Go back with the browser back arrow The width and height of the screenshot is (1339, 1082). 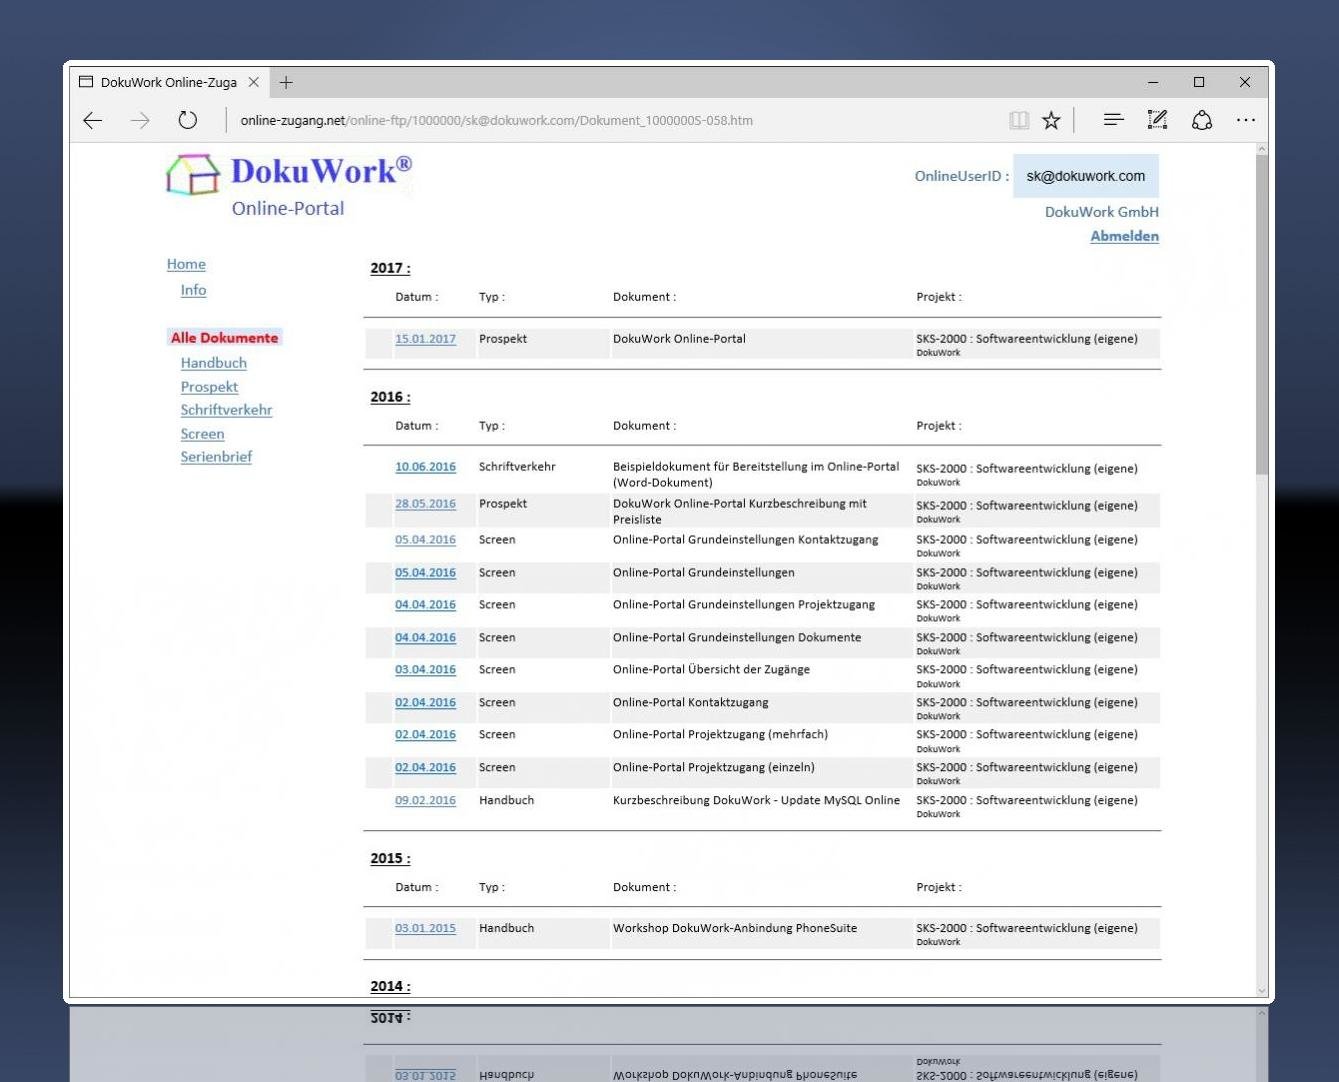point(93,121)
